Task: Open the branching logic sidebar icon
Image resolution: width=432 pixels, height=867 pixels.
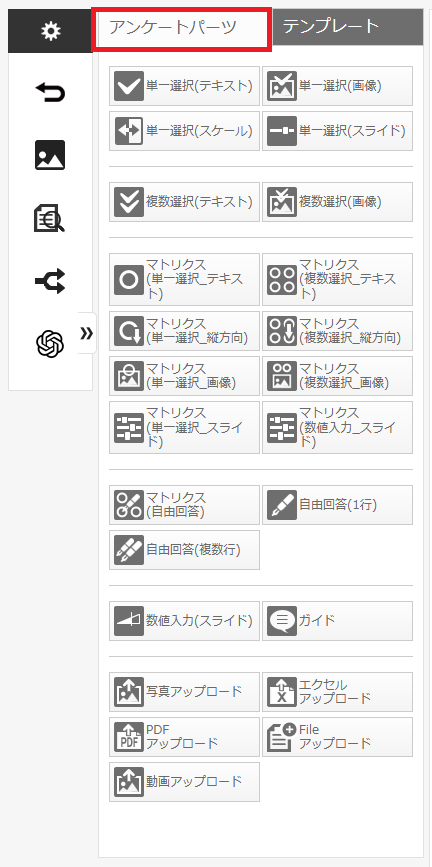Action: pyautogui.click(x=50, y=281)
